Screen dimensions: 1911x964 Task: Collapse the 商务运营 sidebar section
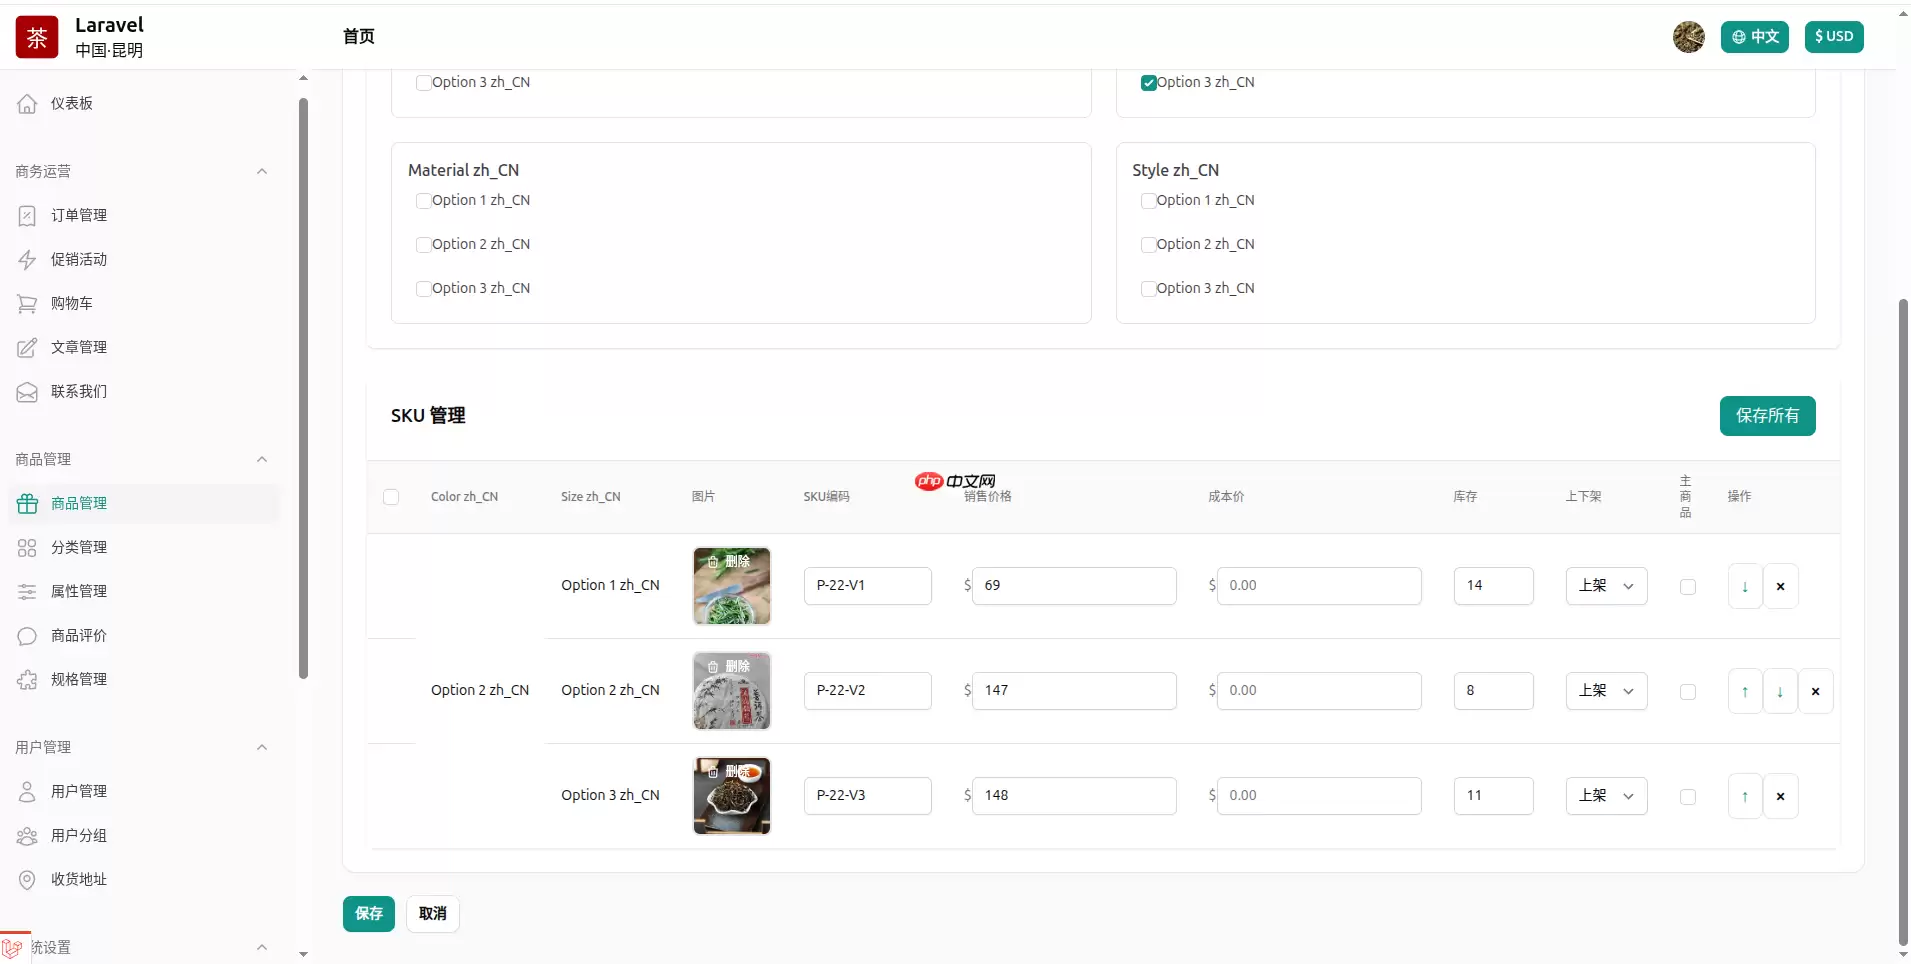pos(262,172)
